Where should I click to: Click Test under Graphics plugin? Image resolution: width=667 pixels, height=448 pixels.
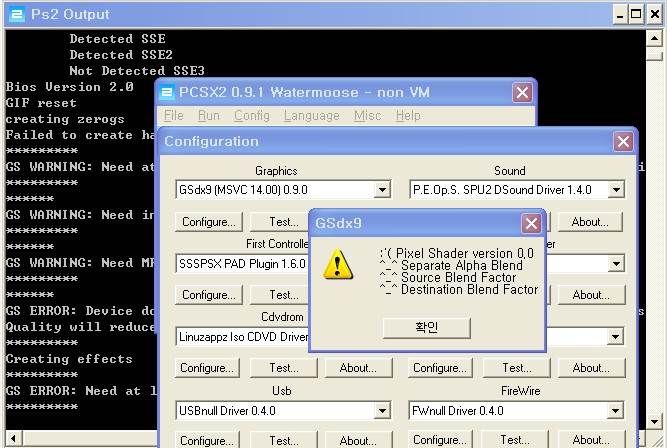click(x=281, y=222)
